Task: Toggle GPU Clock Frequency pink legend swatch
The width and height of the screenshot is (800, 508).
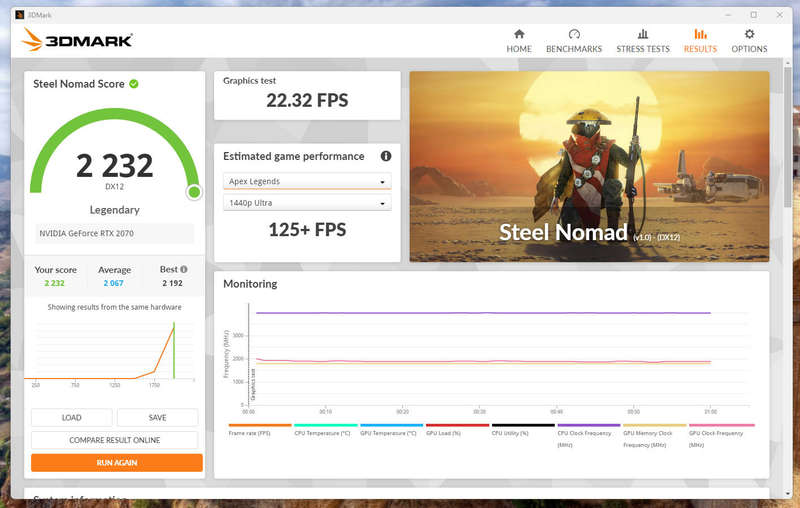Action: pyautogui.click(x=721, y=425)
